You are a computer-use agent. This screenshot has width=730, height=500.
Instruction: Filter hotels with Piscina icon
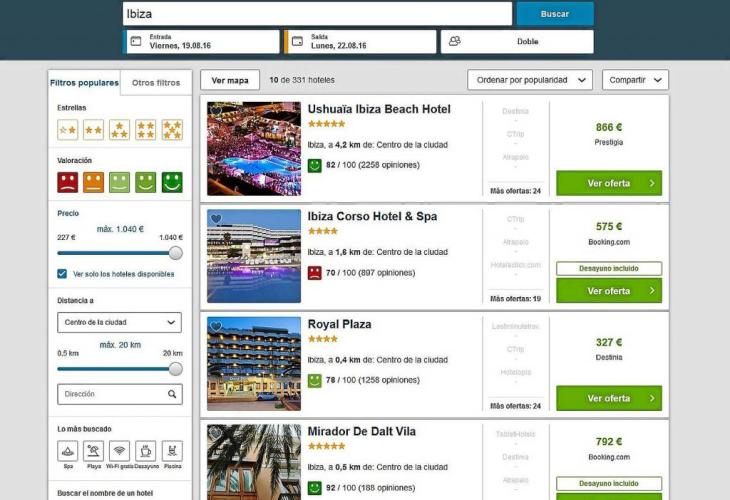(172, 451)
